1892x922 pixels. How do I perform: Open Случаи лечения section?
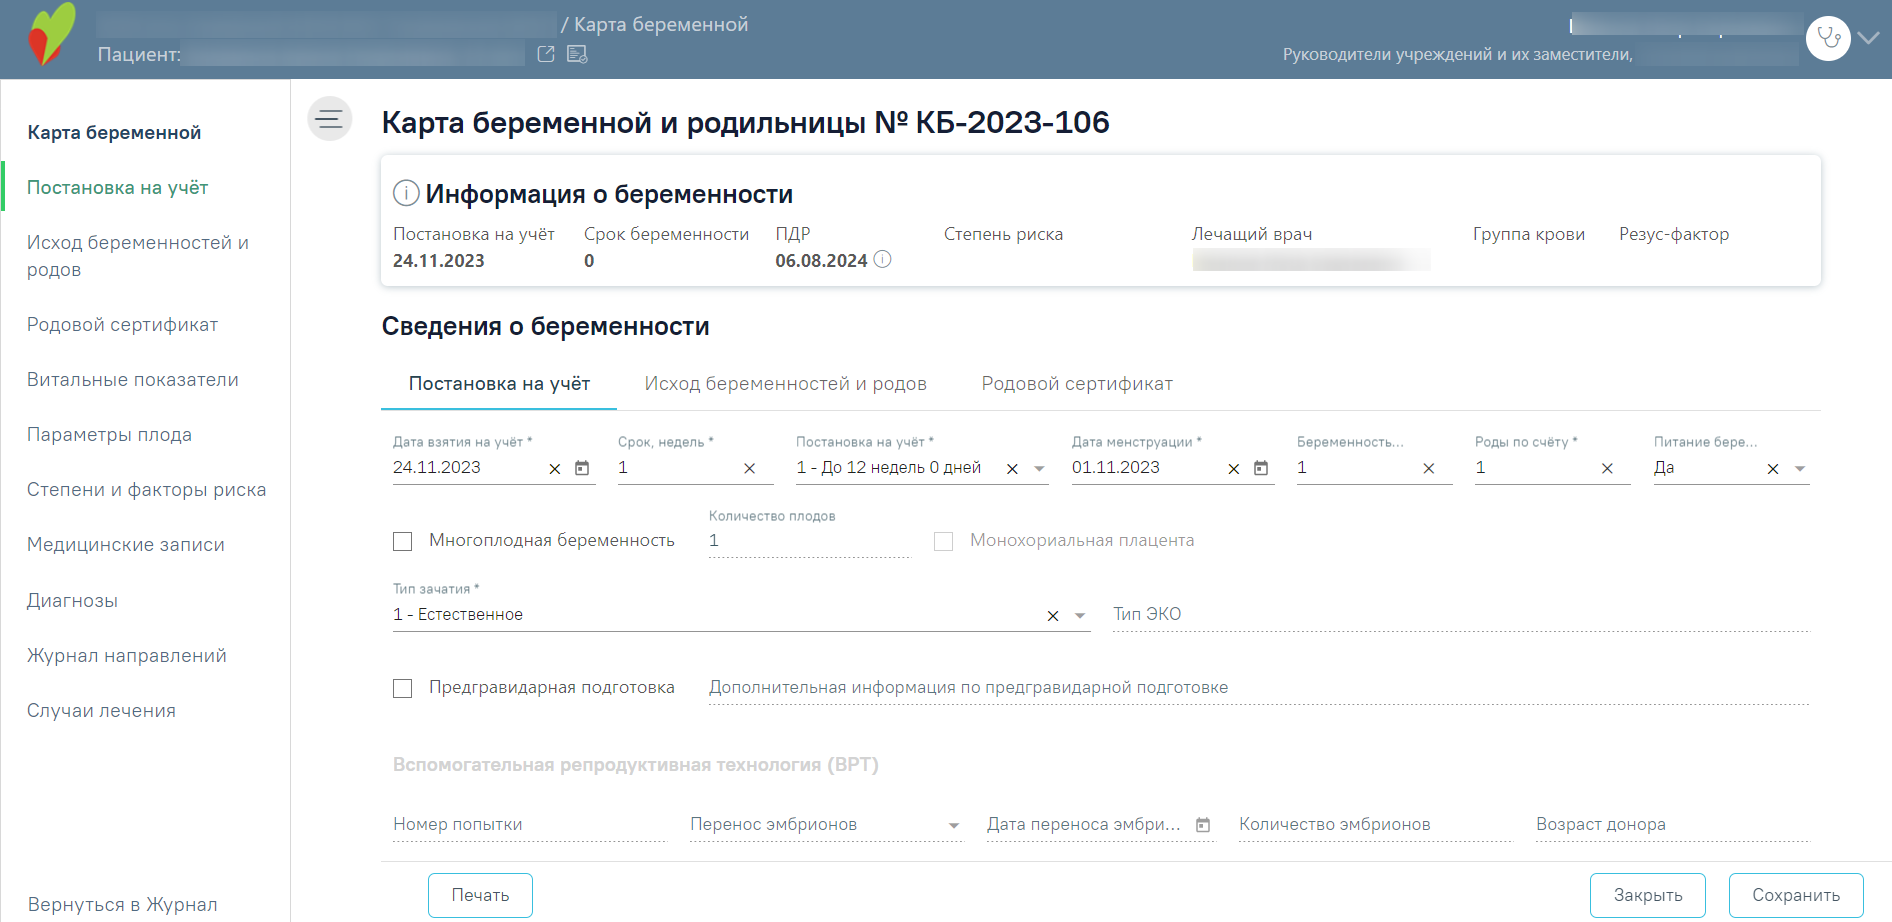[x=101, y=710]
